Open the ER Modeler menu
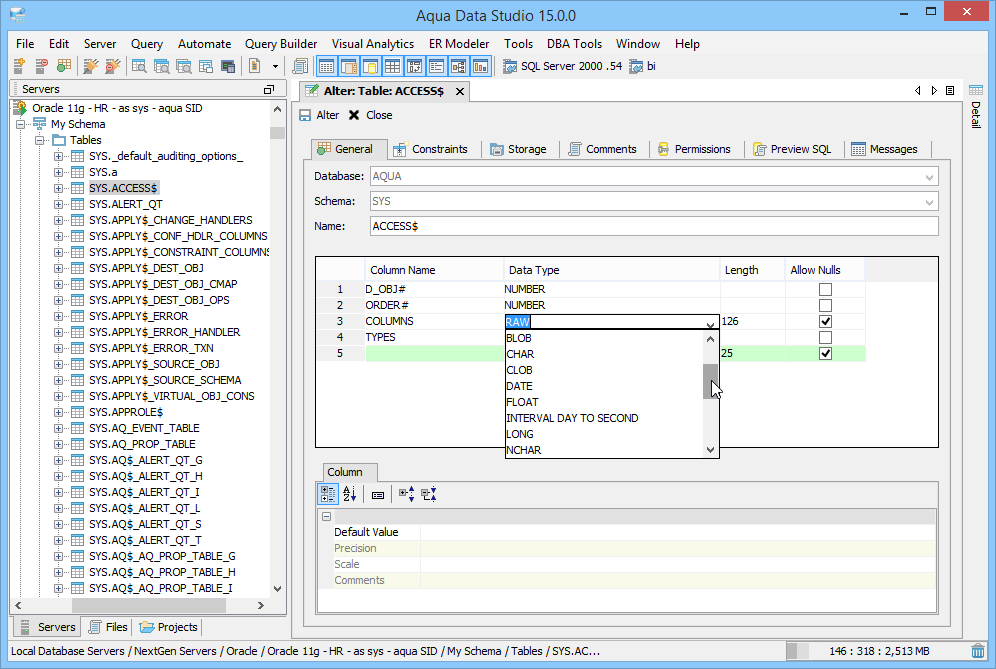Screen dimensions: 996x669 point(459,44)
